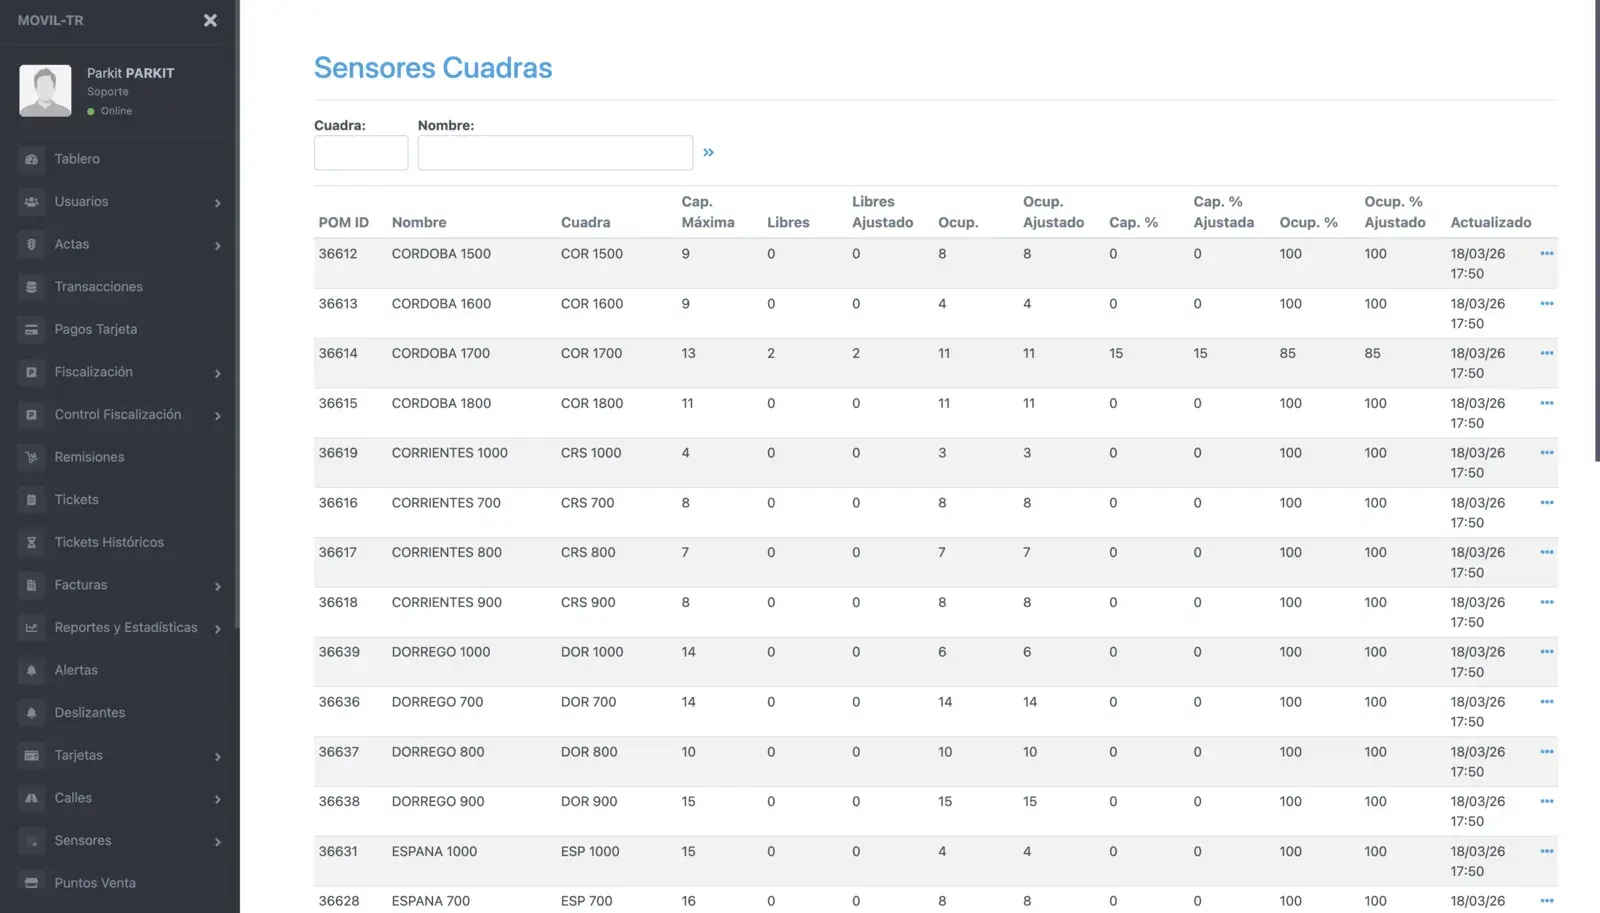The image size is (1600, 913).
Task: Click the Transacciones icon
Action: click(31, 287)
